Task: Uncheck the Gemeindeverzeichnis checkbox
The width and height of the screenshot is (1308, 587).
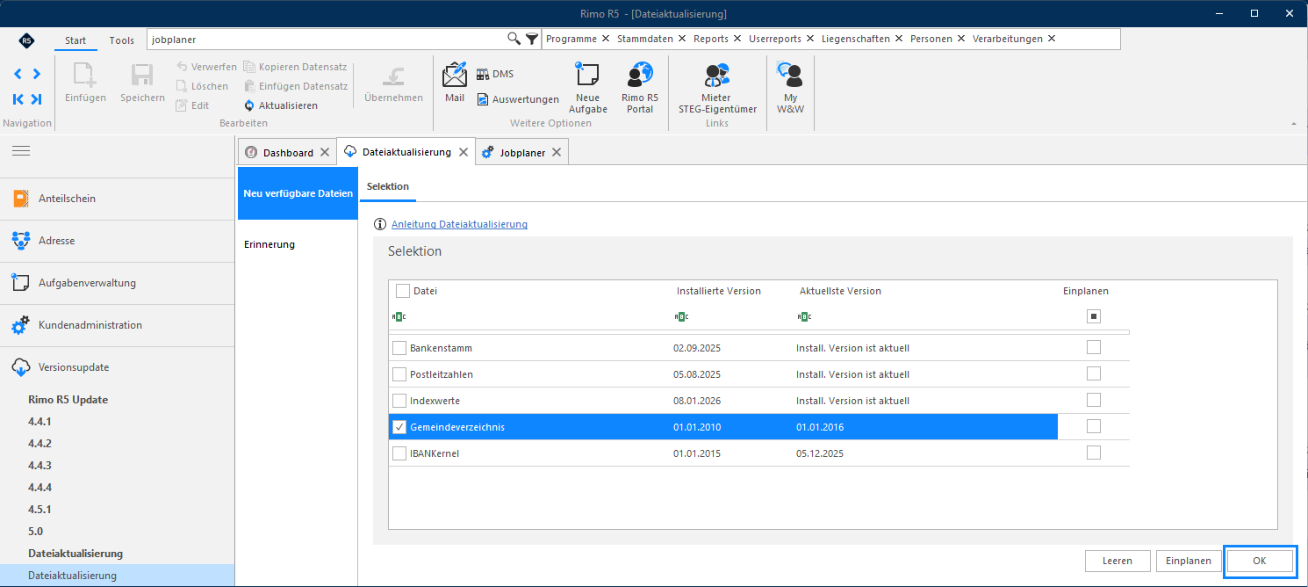Action: point(400,426)
